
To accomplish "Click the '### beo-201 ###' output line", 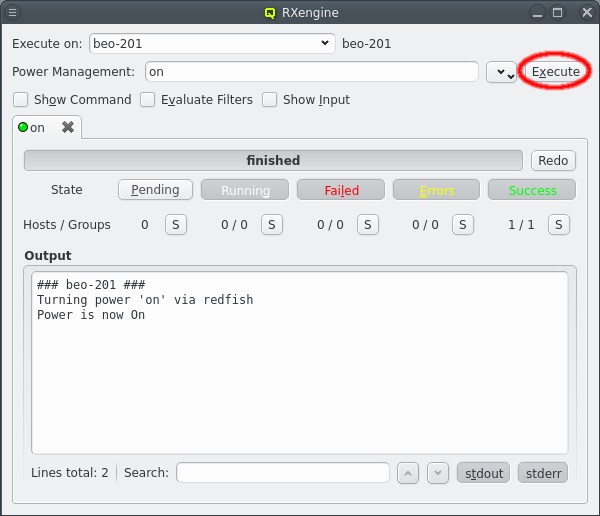I will (x=91, y=285).
